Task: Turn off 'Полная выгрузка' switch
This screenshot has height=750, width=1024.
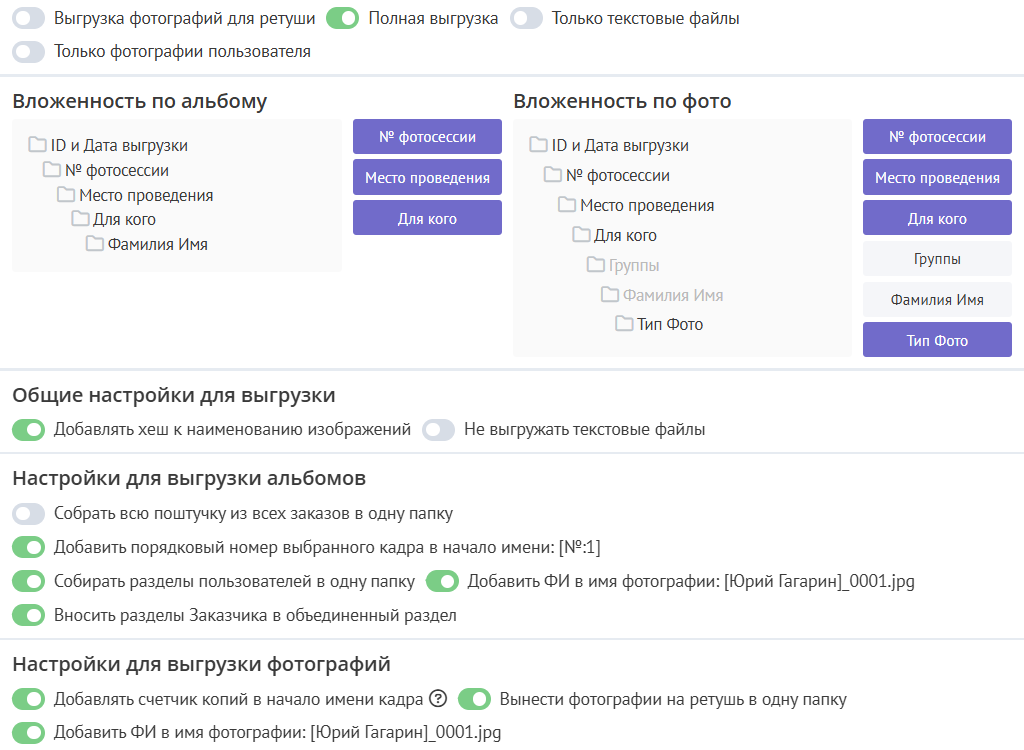Action: (343, 18)
